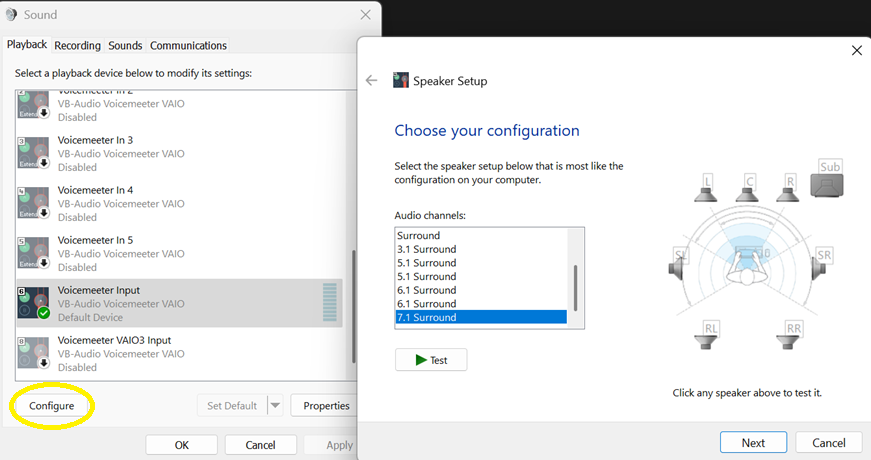Select the Voicemeeter In 4 device
The width and height of the screenshot is (871, 460).
click(180, 203)
